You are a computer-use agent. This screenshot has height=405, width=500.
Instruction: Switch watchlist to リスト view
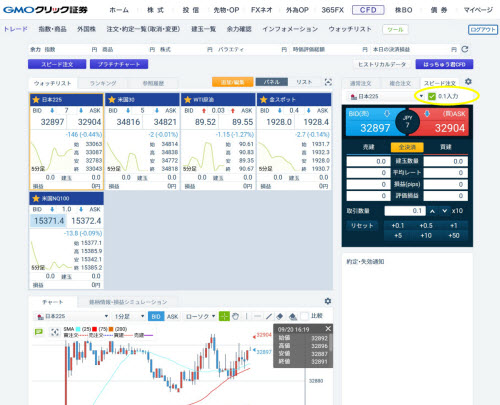(304, 82)
